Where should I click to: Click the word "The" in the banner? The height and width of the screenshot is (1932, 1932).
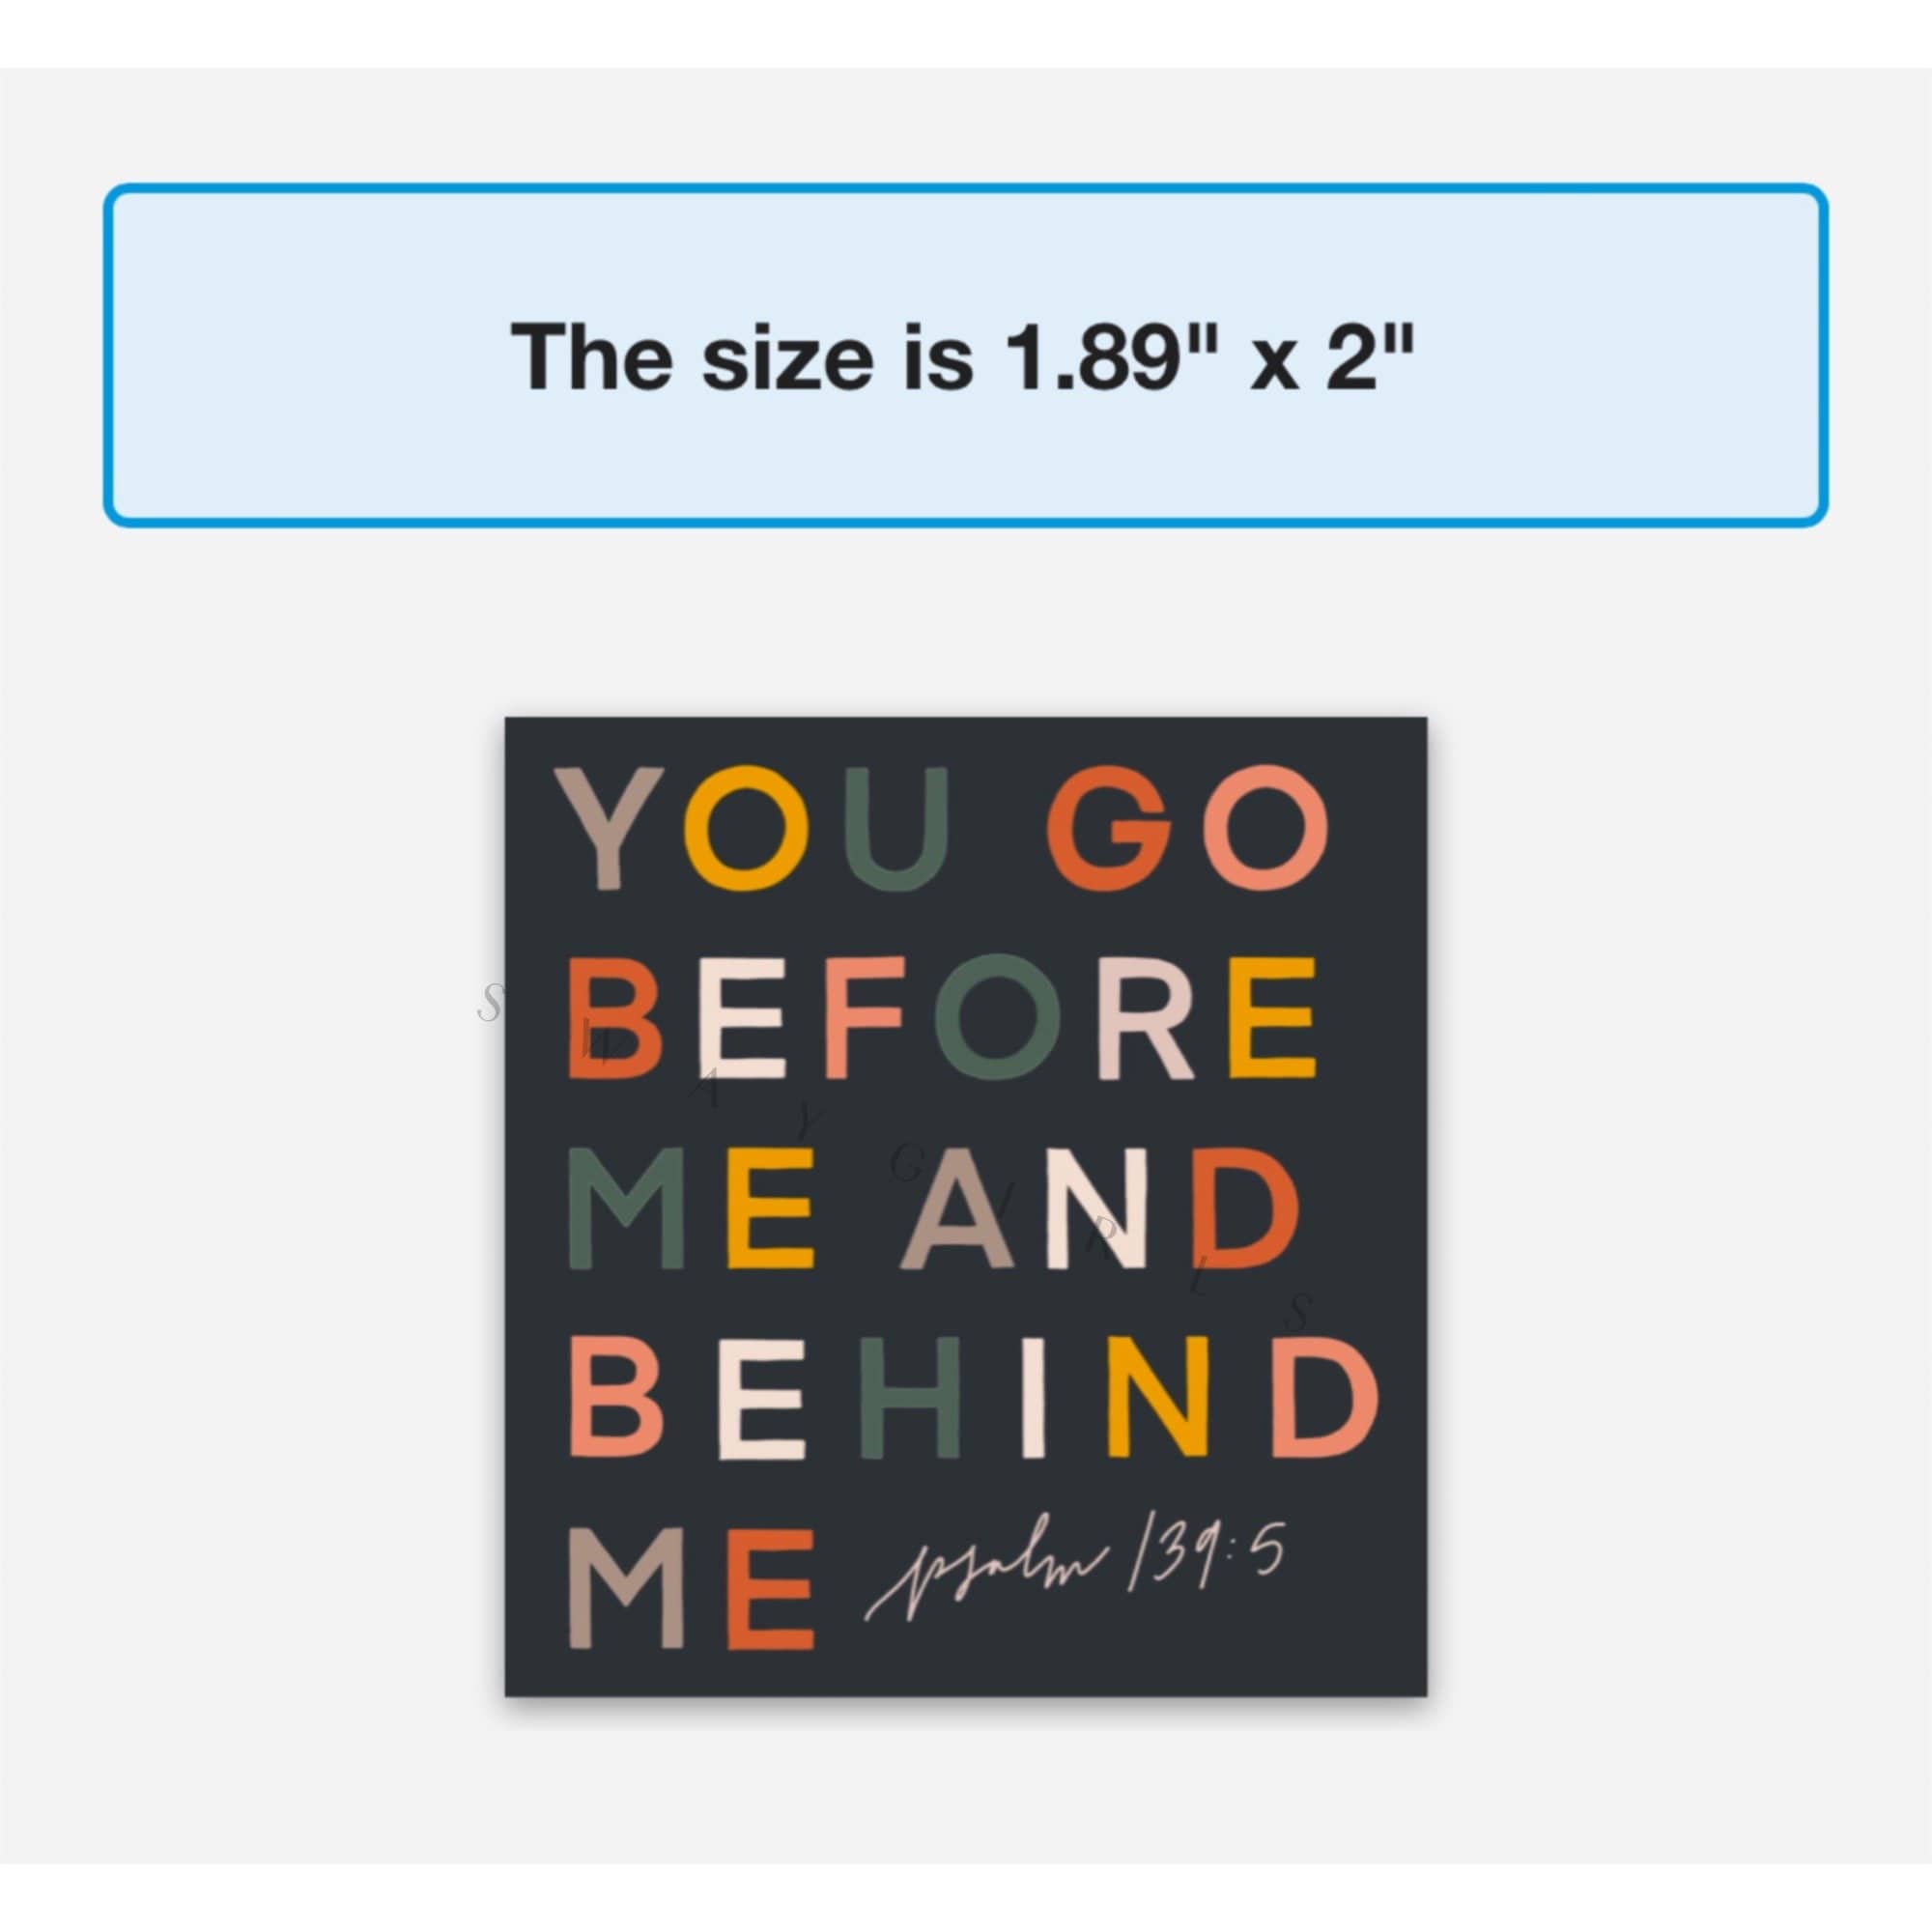coord(591,357)
